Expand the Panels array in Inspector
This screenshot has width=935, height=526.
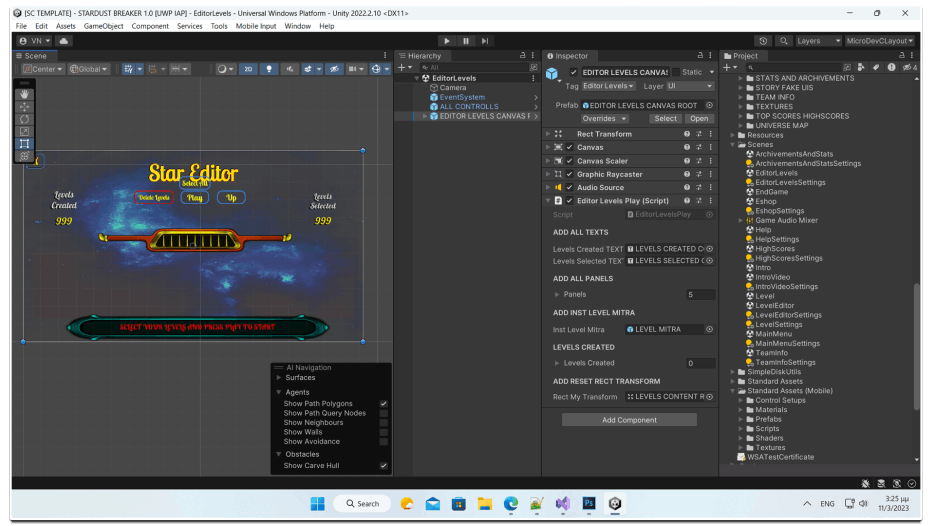(x=557, y=294)
